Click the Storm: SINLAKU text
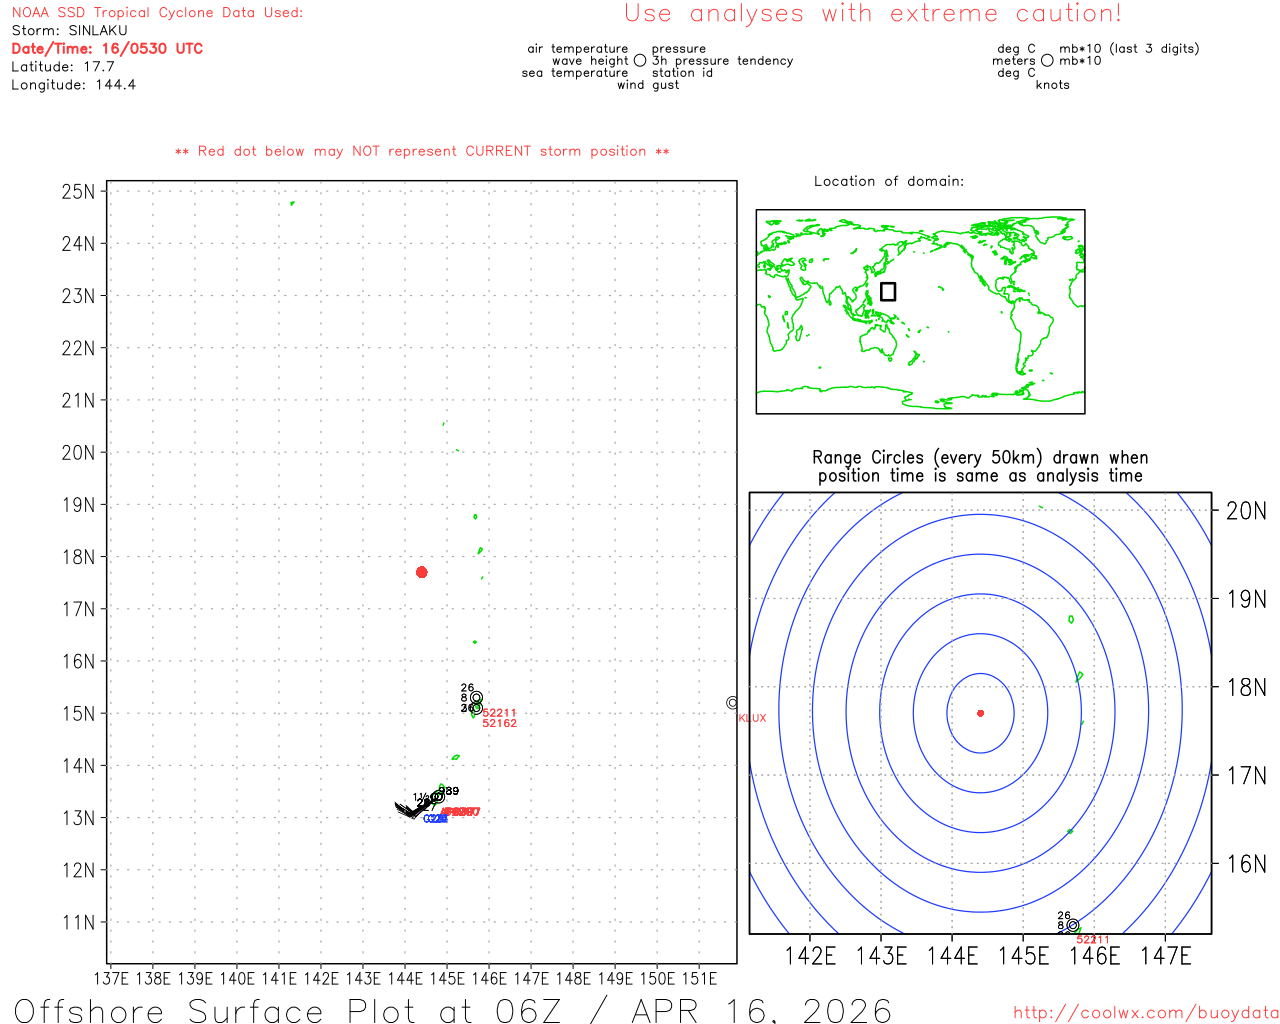 70,31
